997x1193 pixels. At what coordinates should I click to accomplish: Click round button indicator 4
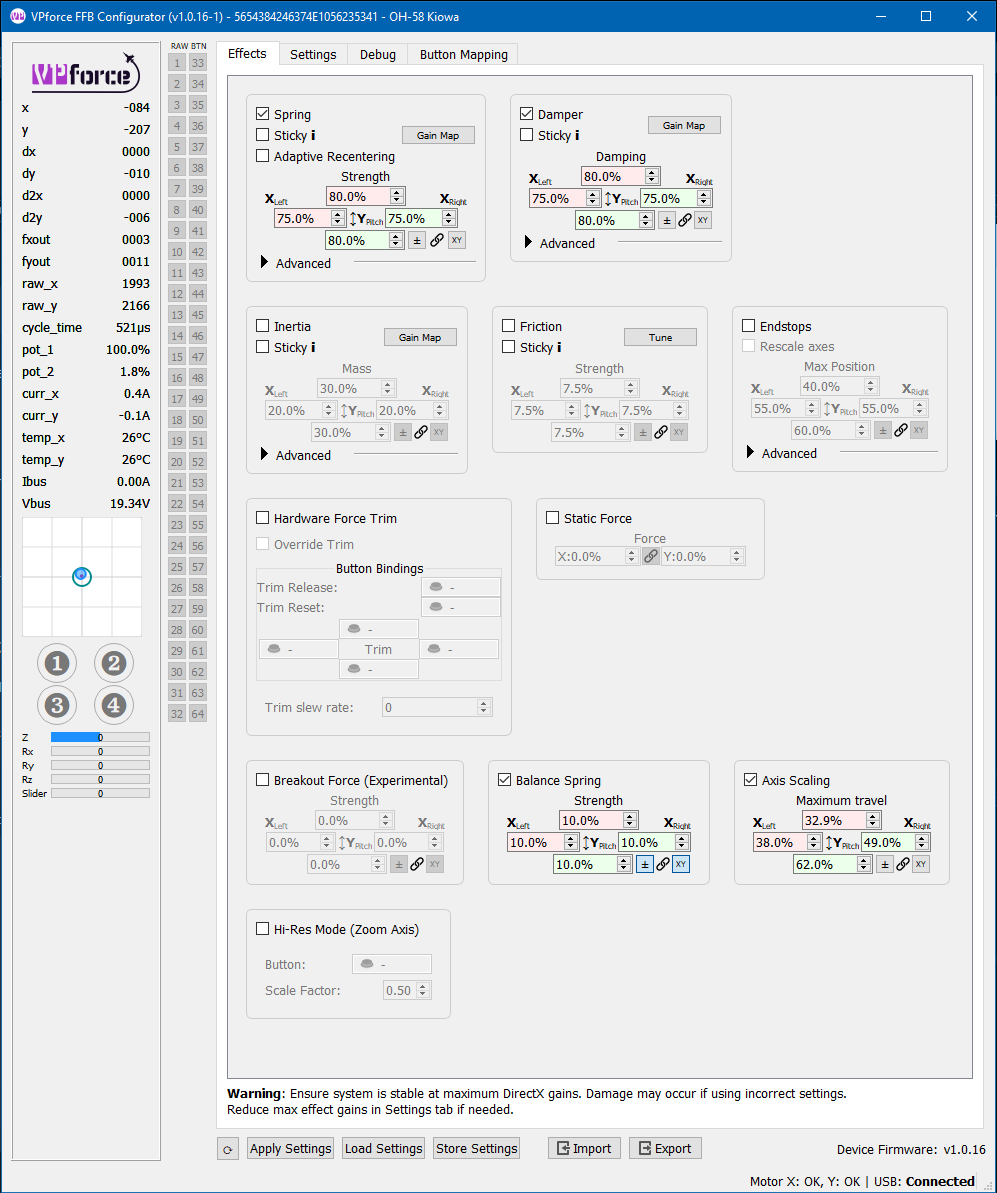coord(114,705)
